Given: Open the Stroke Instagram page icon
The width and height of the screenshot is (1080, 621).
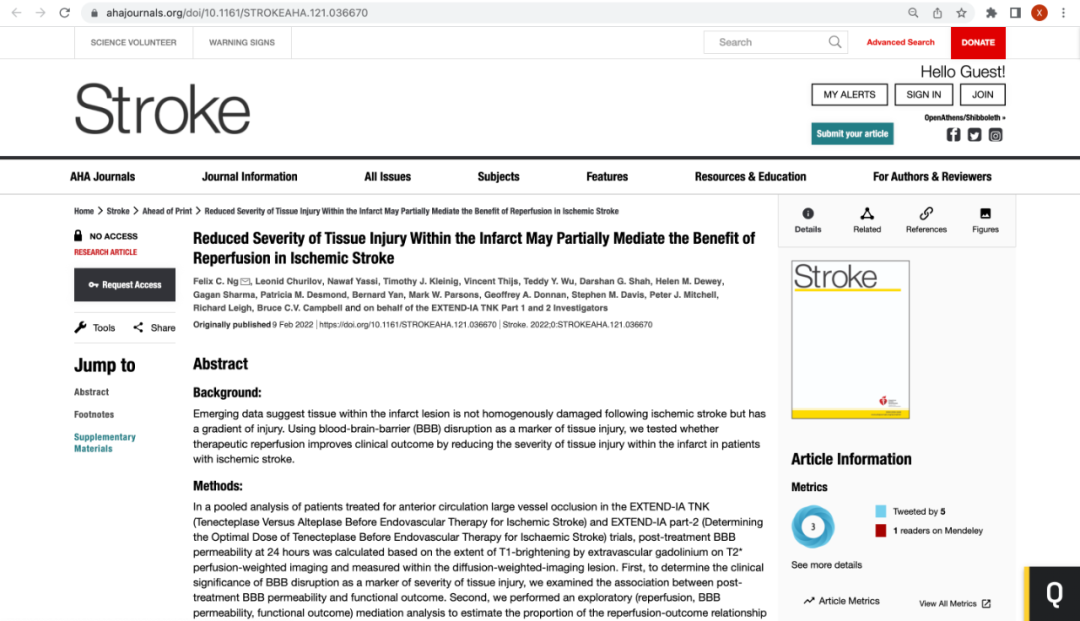Looking at the screenshot, I should [996, 135].
